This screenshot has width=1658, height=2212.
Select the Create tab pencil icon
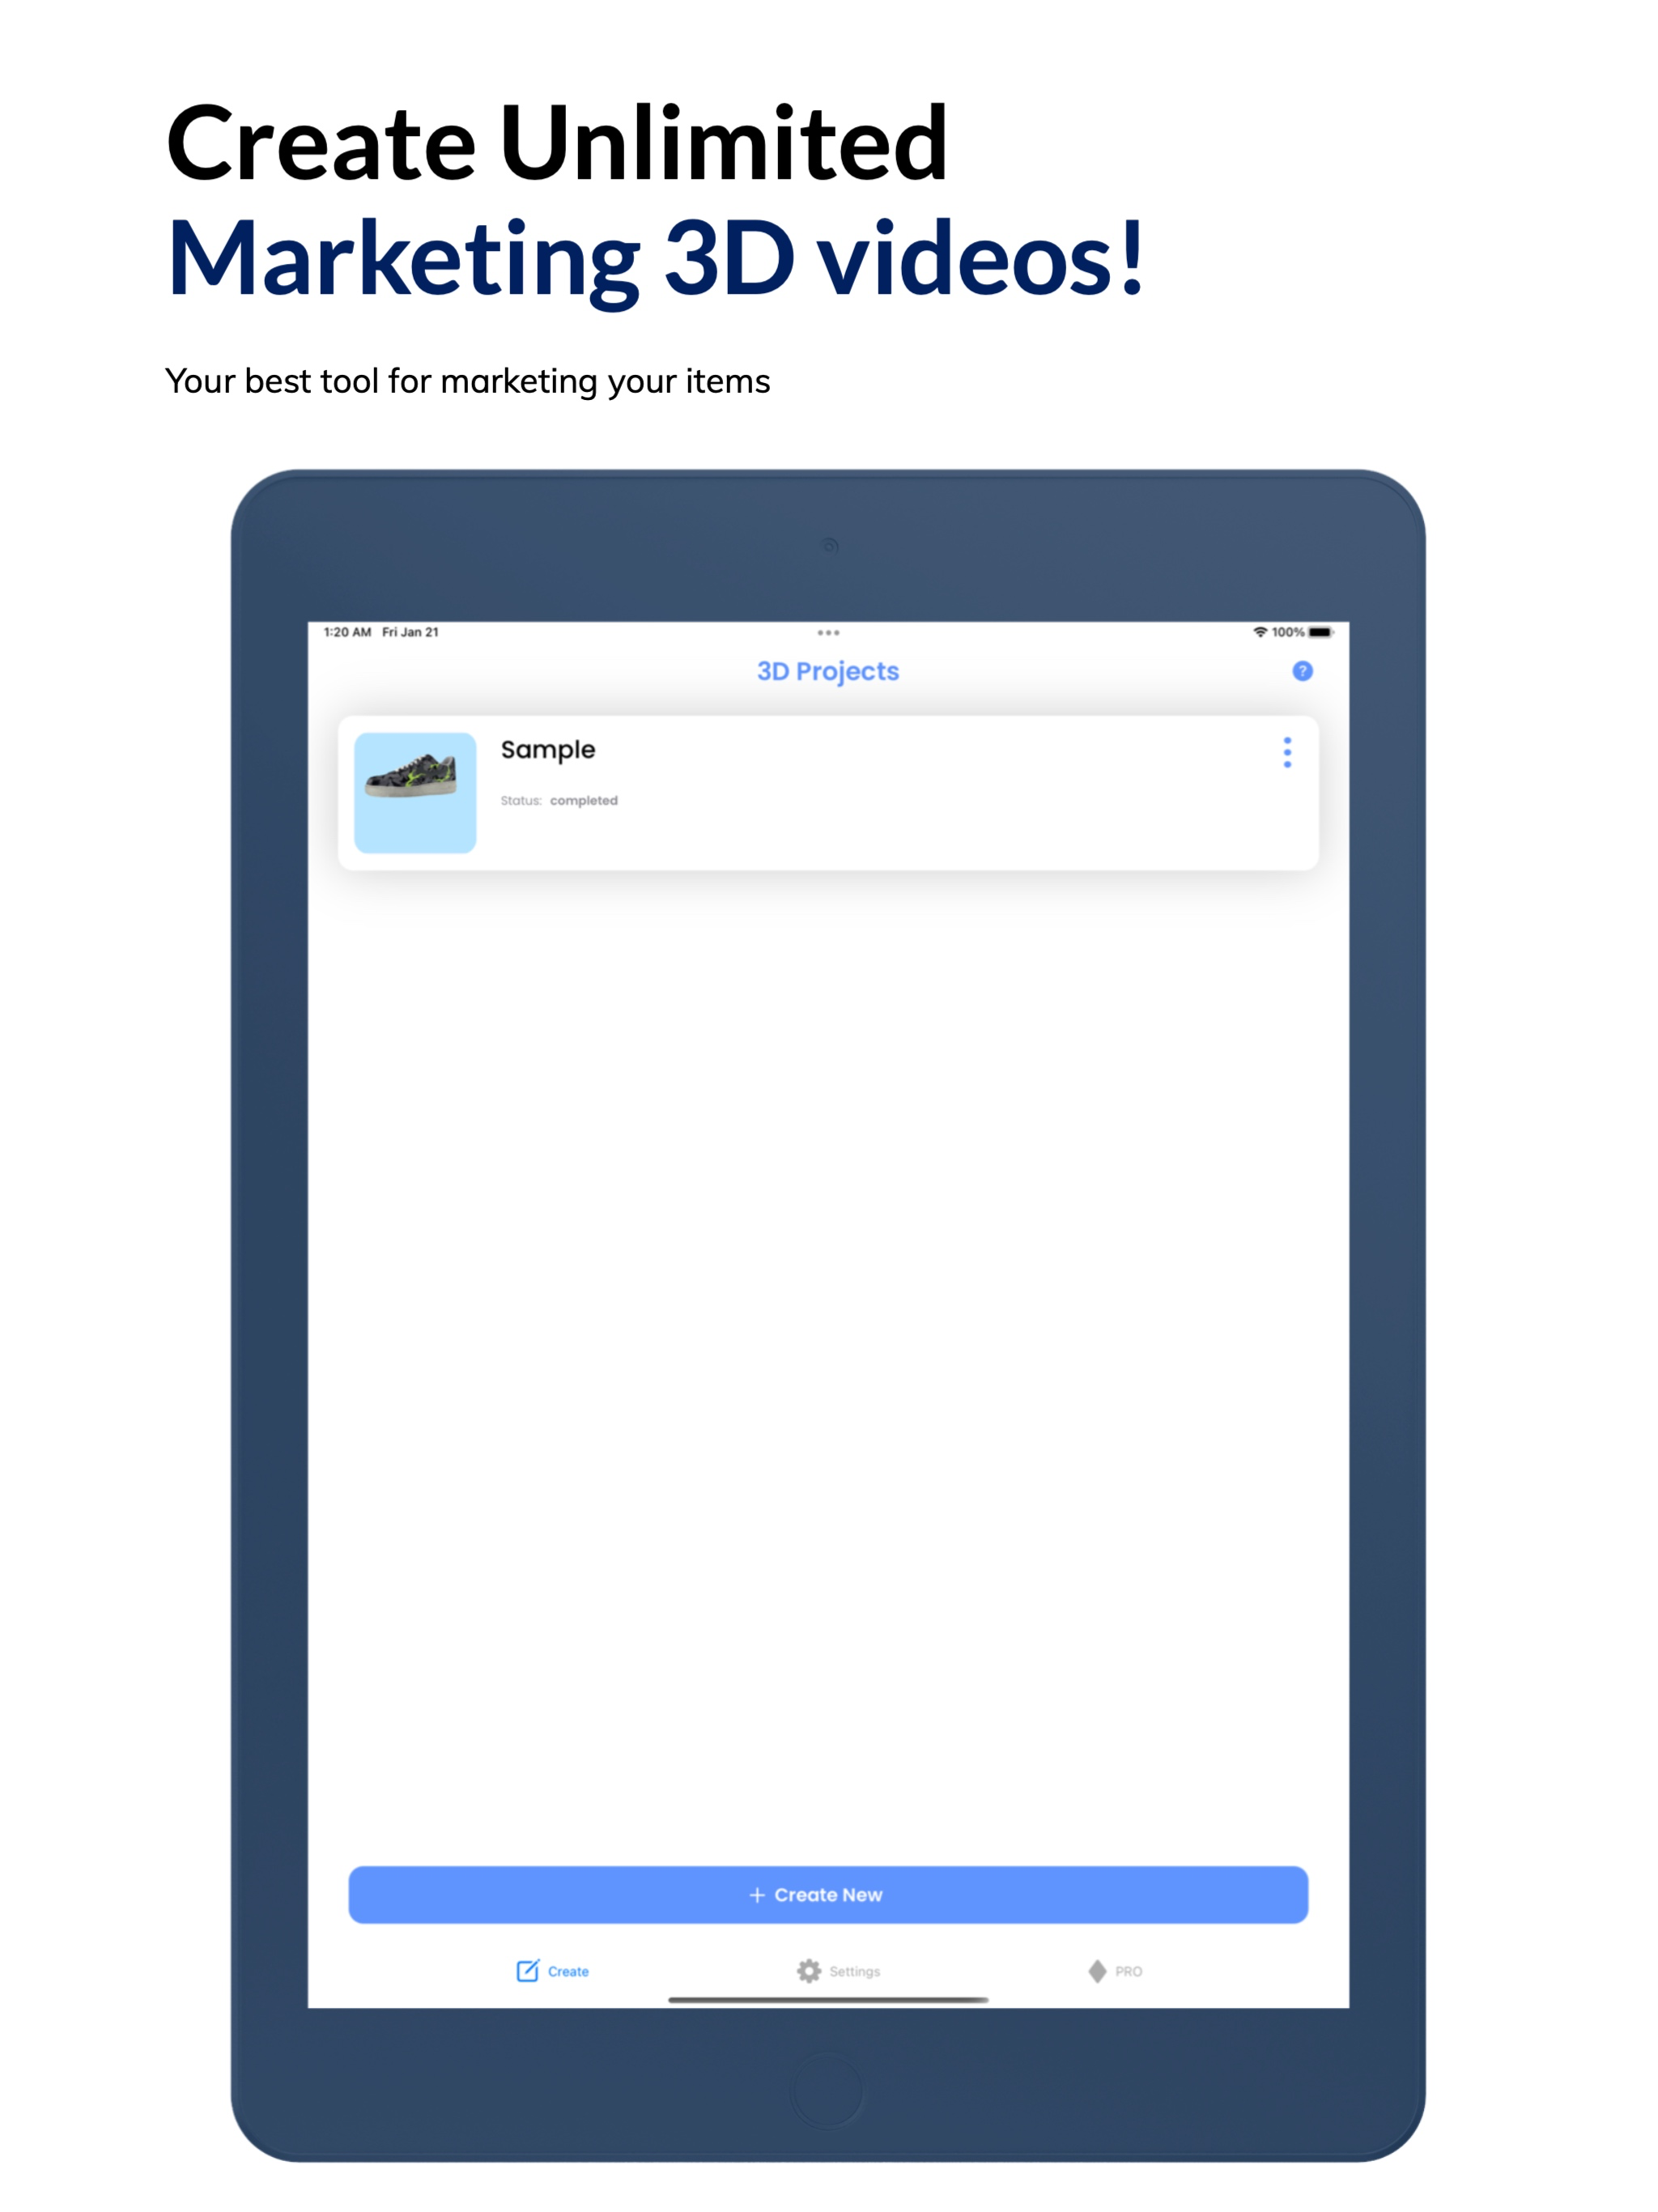click(x=529, y=1970)
